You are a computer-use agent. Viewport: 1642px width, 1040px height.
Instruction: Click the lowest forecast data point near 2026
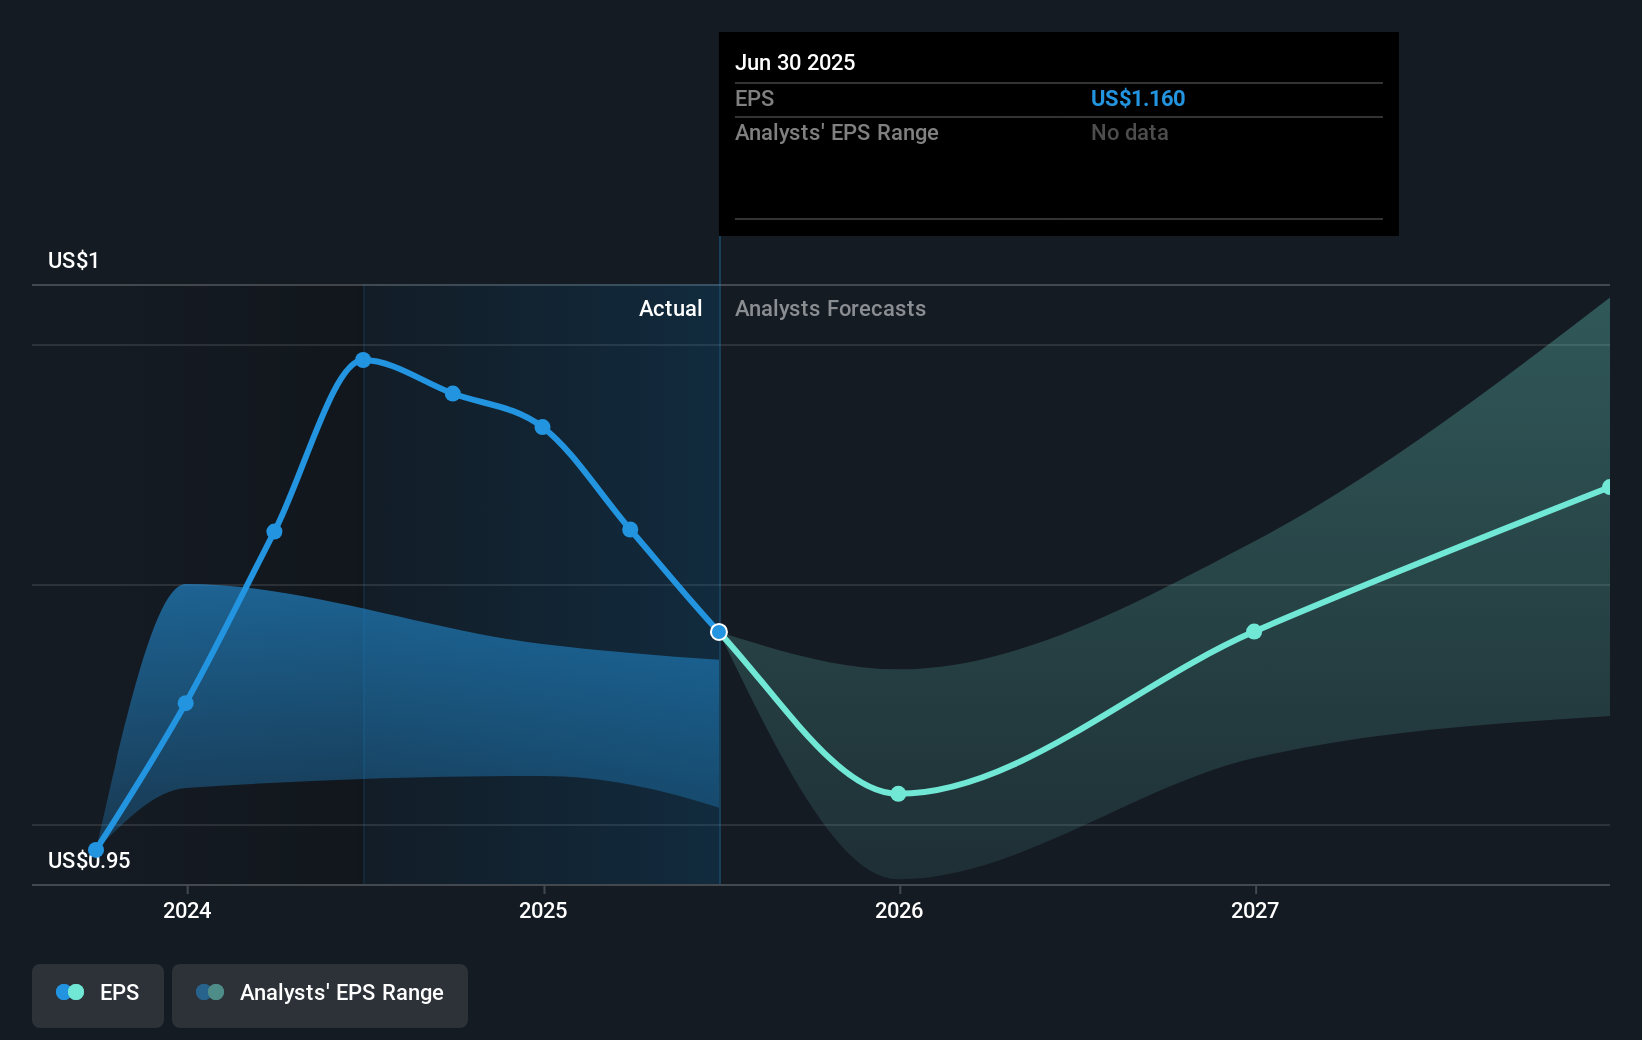pyautogui.click(x=898, y=793)
